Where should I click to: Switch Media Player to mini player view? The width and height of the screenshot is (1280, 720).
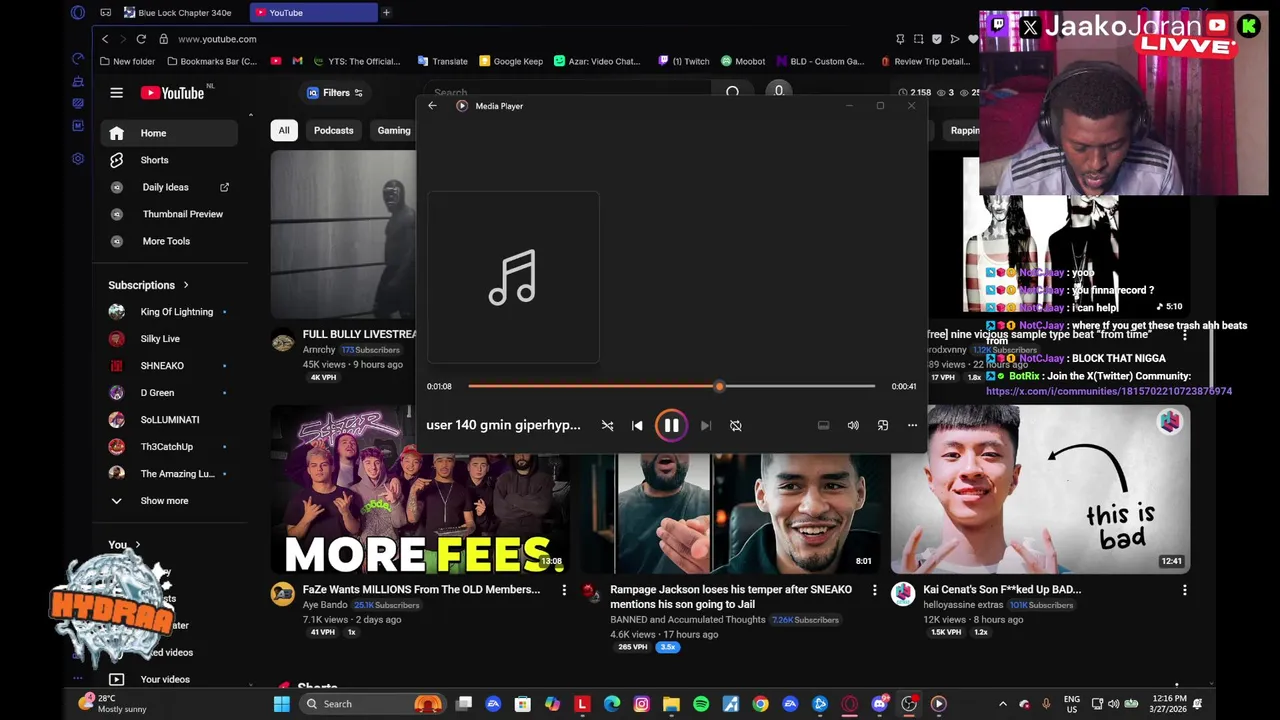click(x=883, y=426)
